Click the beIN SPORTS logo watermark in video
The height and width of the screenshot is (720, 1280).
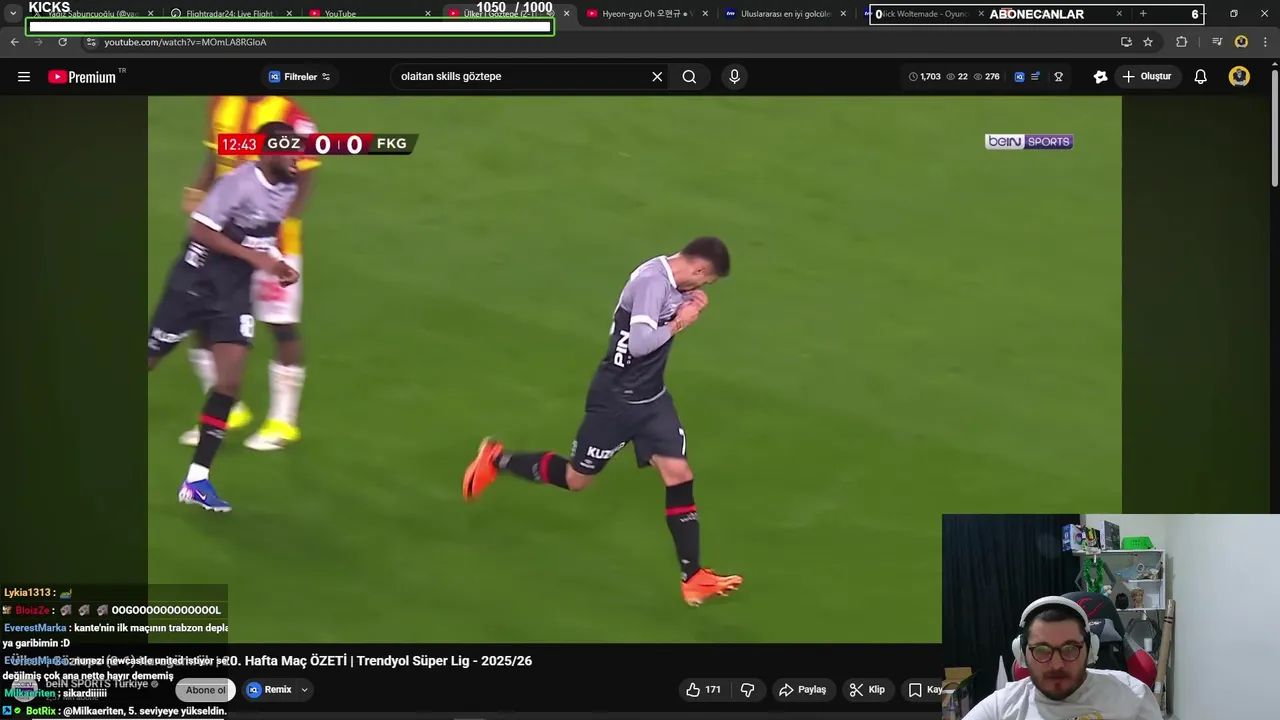point(1029,142)
